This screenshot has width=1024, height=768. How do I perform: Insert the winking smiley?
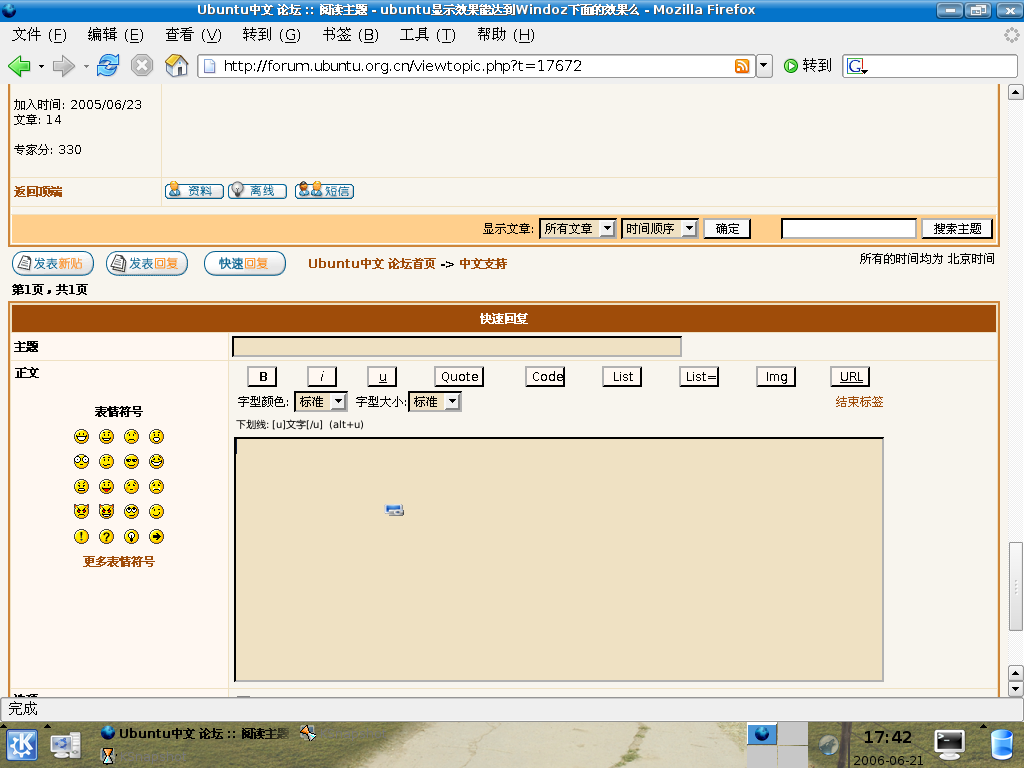coord(156,511)
